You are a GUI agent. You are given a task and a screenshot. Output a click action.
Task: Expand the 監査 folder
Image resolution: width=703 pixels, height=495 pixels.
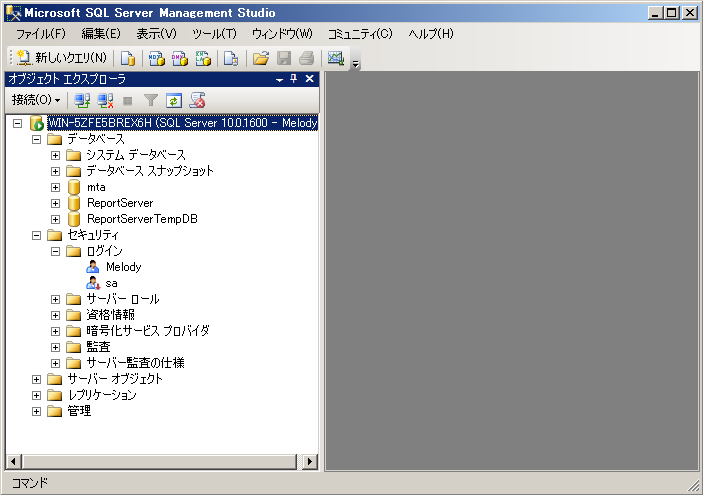(55, 347)
